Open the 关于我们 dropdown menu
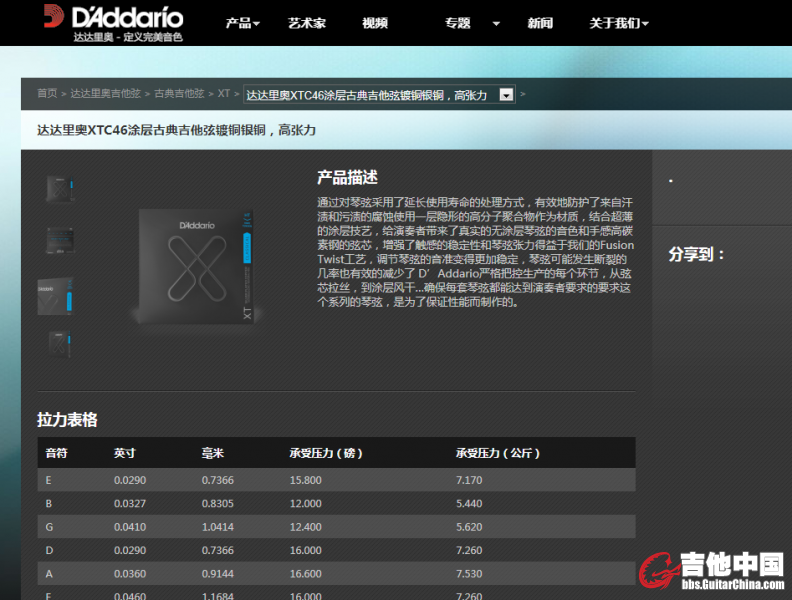Image resolution: width=792 pixels, height=600 pixels. 619,23
